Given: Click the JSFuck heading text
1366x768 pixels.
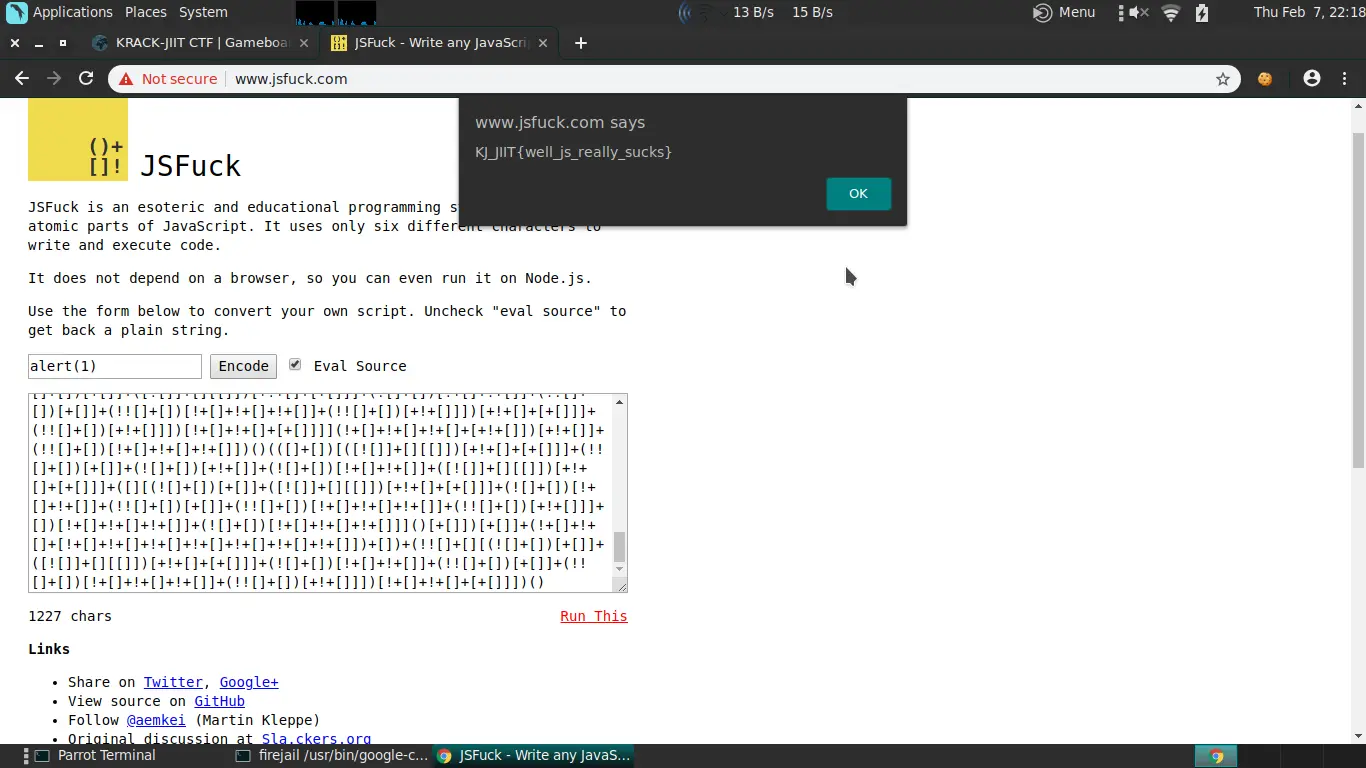Looking at the screenshot, I should [190, 165].
